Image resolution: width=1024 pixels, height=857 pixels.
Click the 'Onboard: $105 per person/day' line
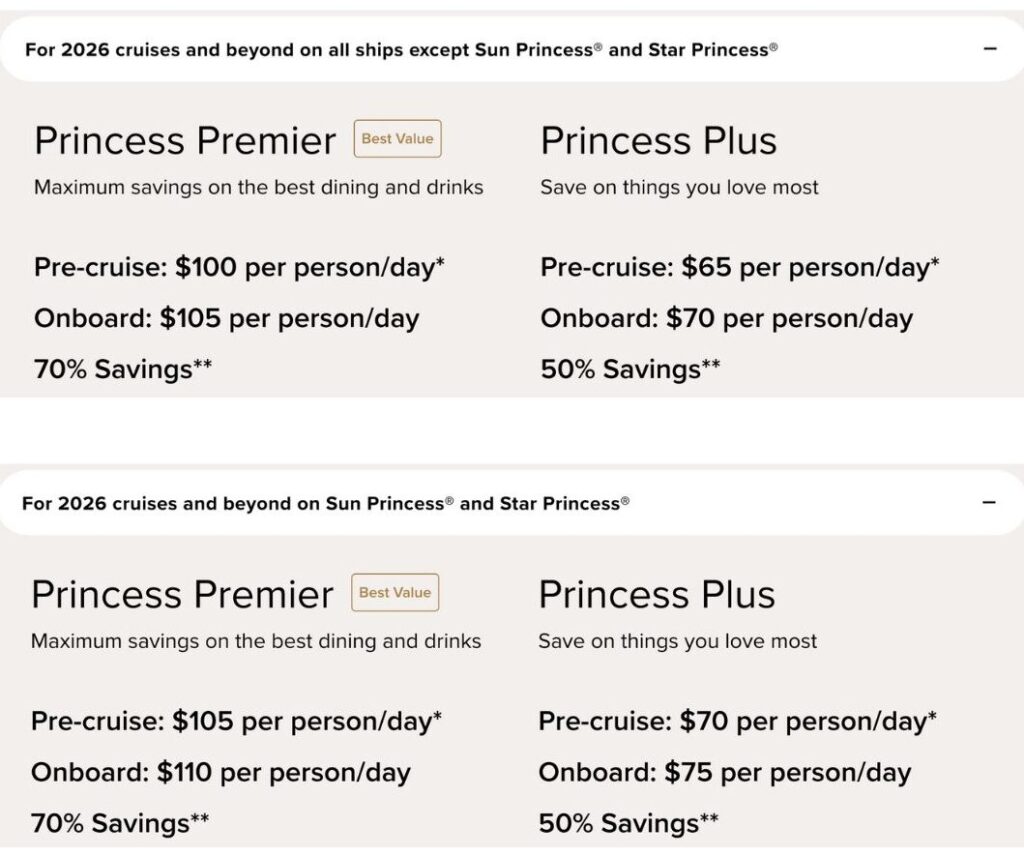tap(226, 319)
